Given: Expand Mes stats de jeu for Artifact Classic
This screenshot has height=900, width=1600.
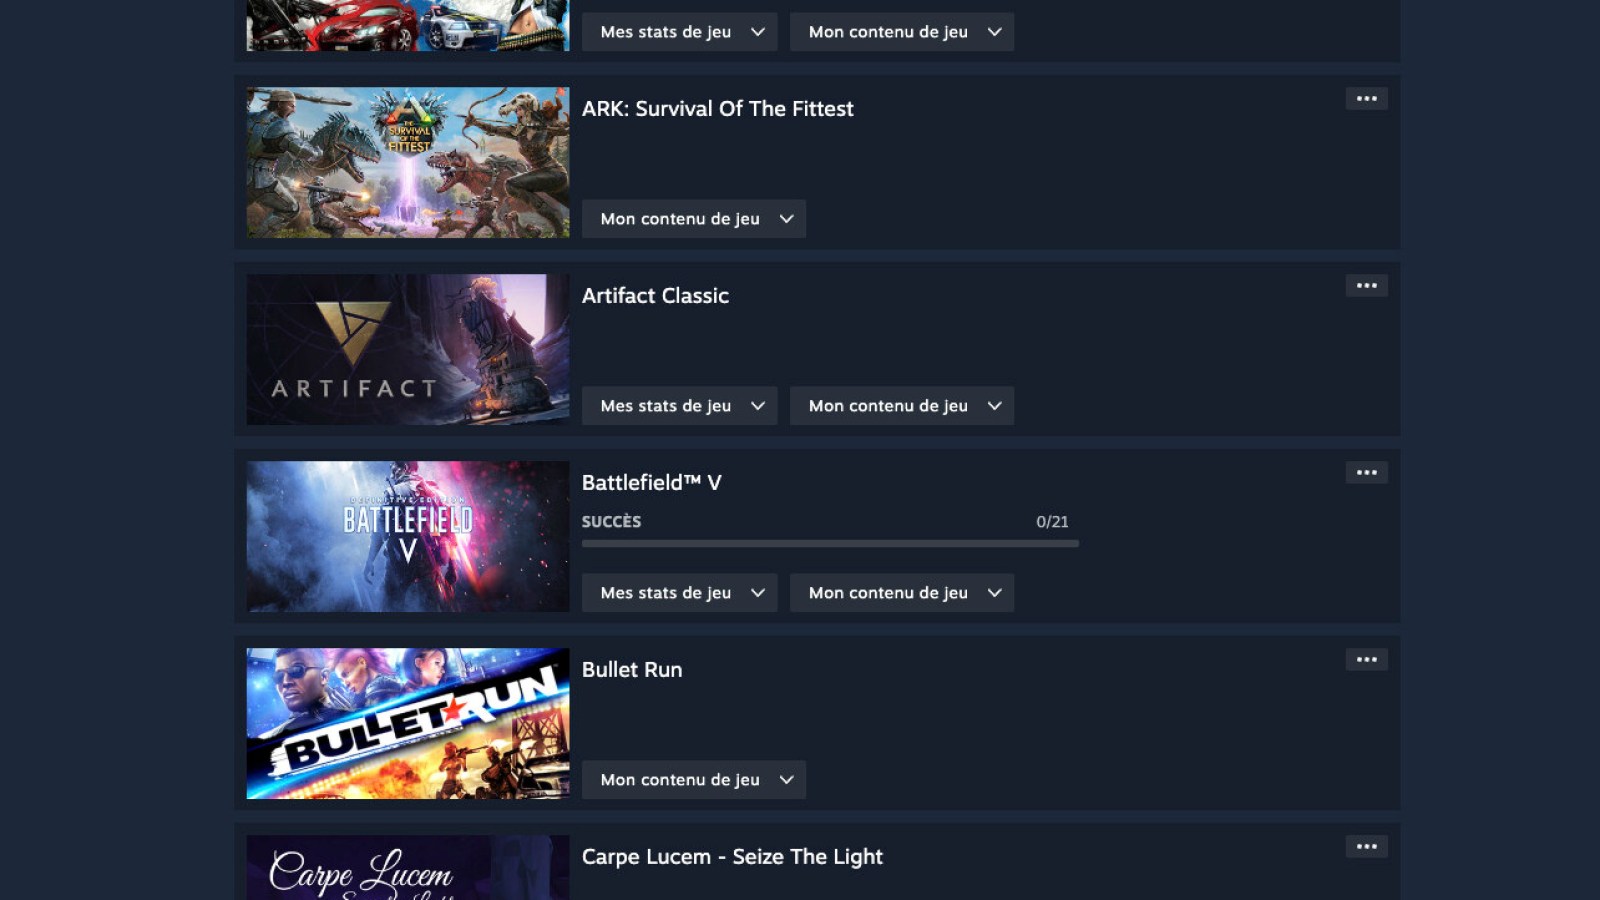Looking at the screenshot, I should [680, 406].
